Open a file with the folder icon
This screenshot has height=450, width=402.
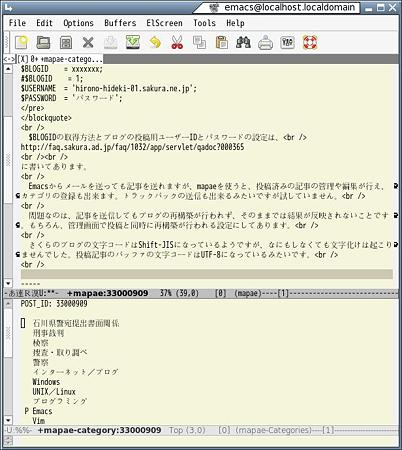point(43,42)
